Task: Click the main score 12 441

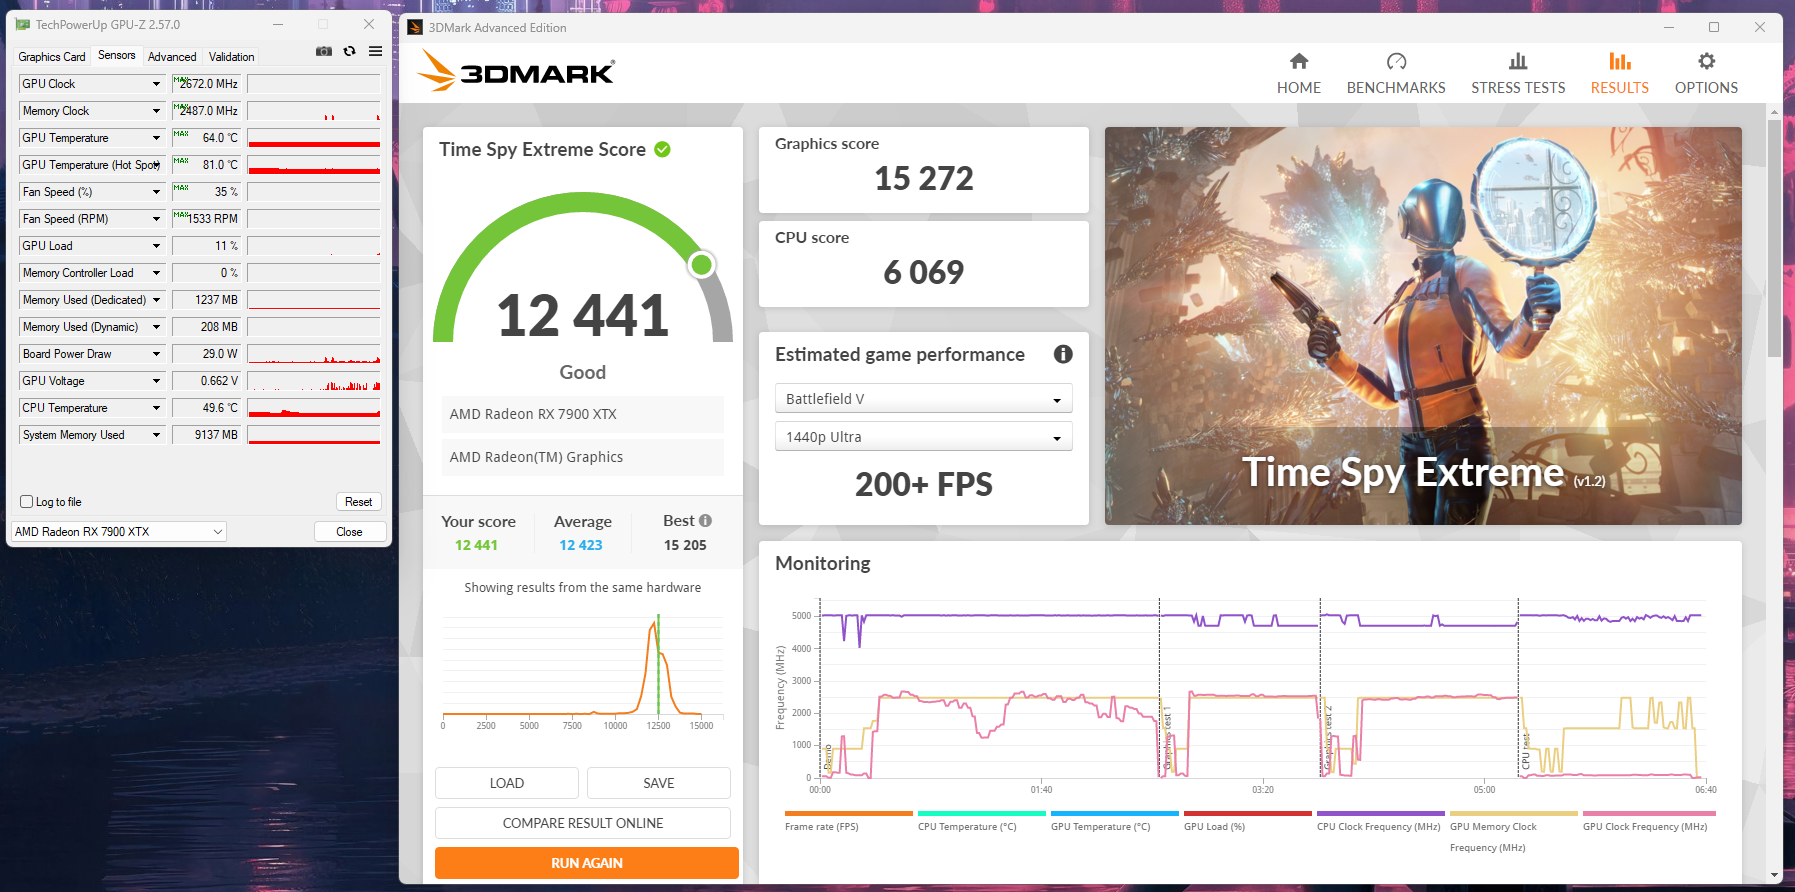Action: pyautogui.click(x=583, y=315)
